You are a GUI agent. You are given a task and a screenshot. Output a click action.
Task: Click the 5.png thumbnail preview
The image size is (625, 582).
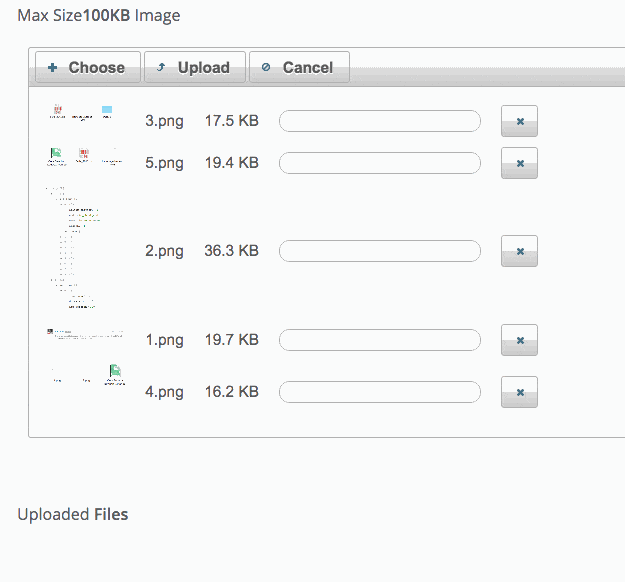pyautogui.click(x=85, y=157)
